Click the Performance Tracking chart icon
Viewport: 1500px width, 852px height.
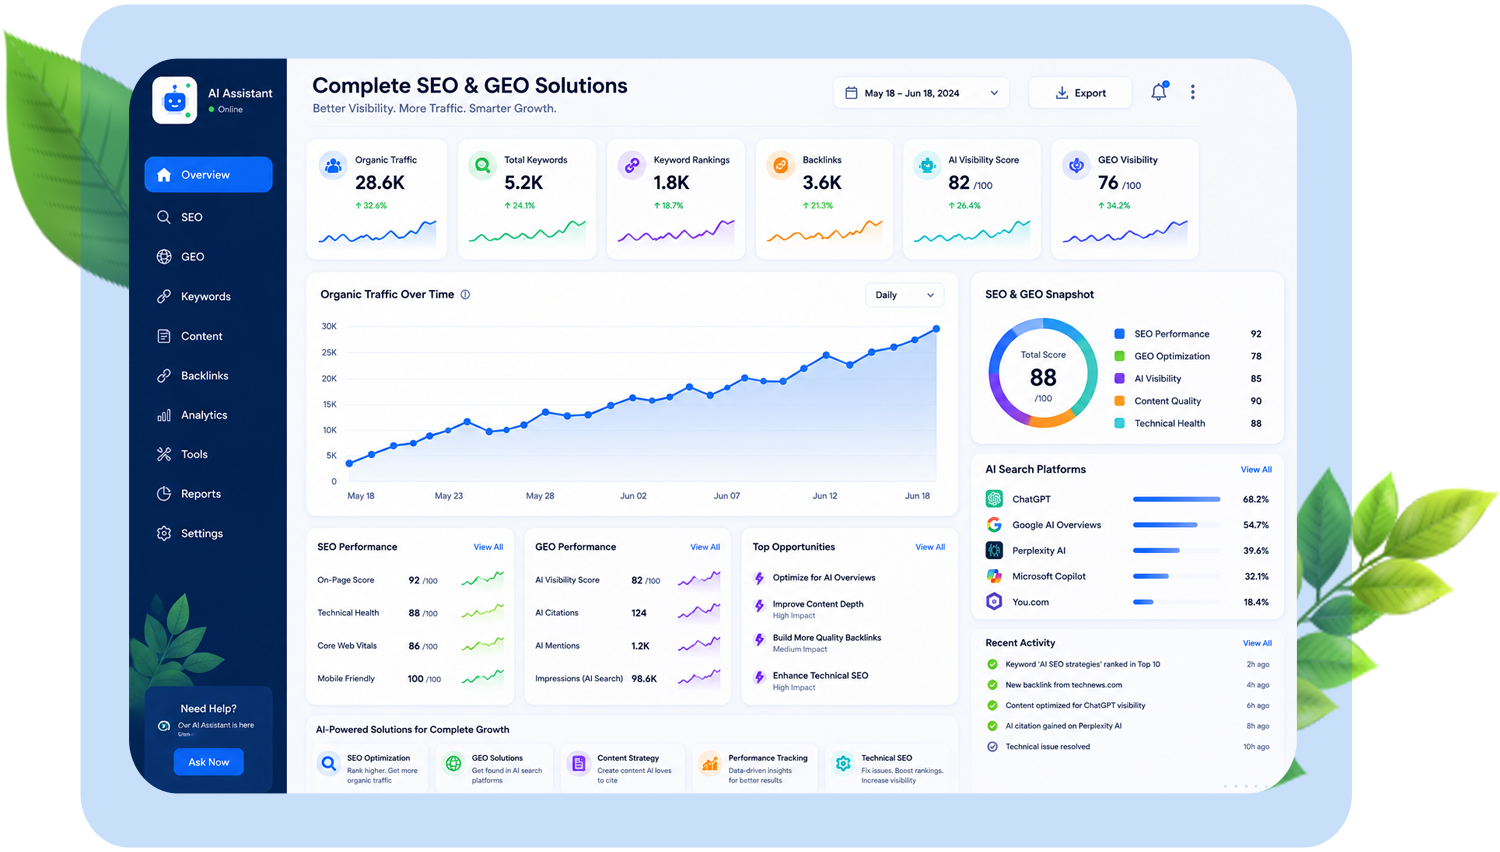point(709,764)
